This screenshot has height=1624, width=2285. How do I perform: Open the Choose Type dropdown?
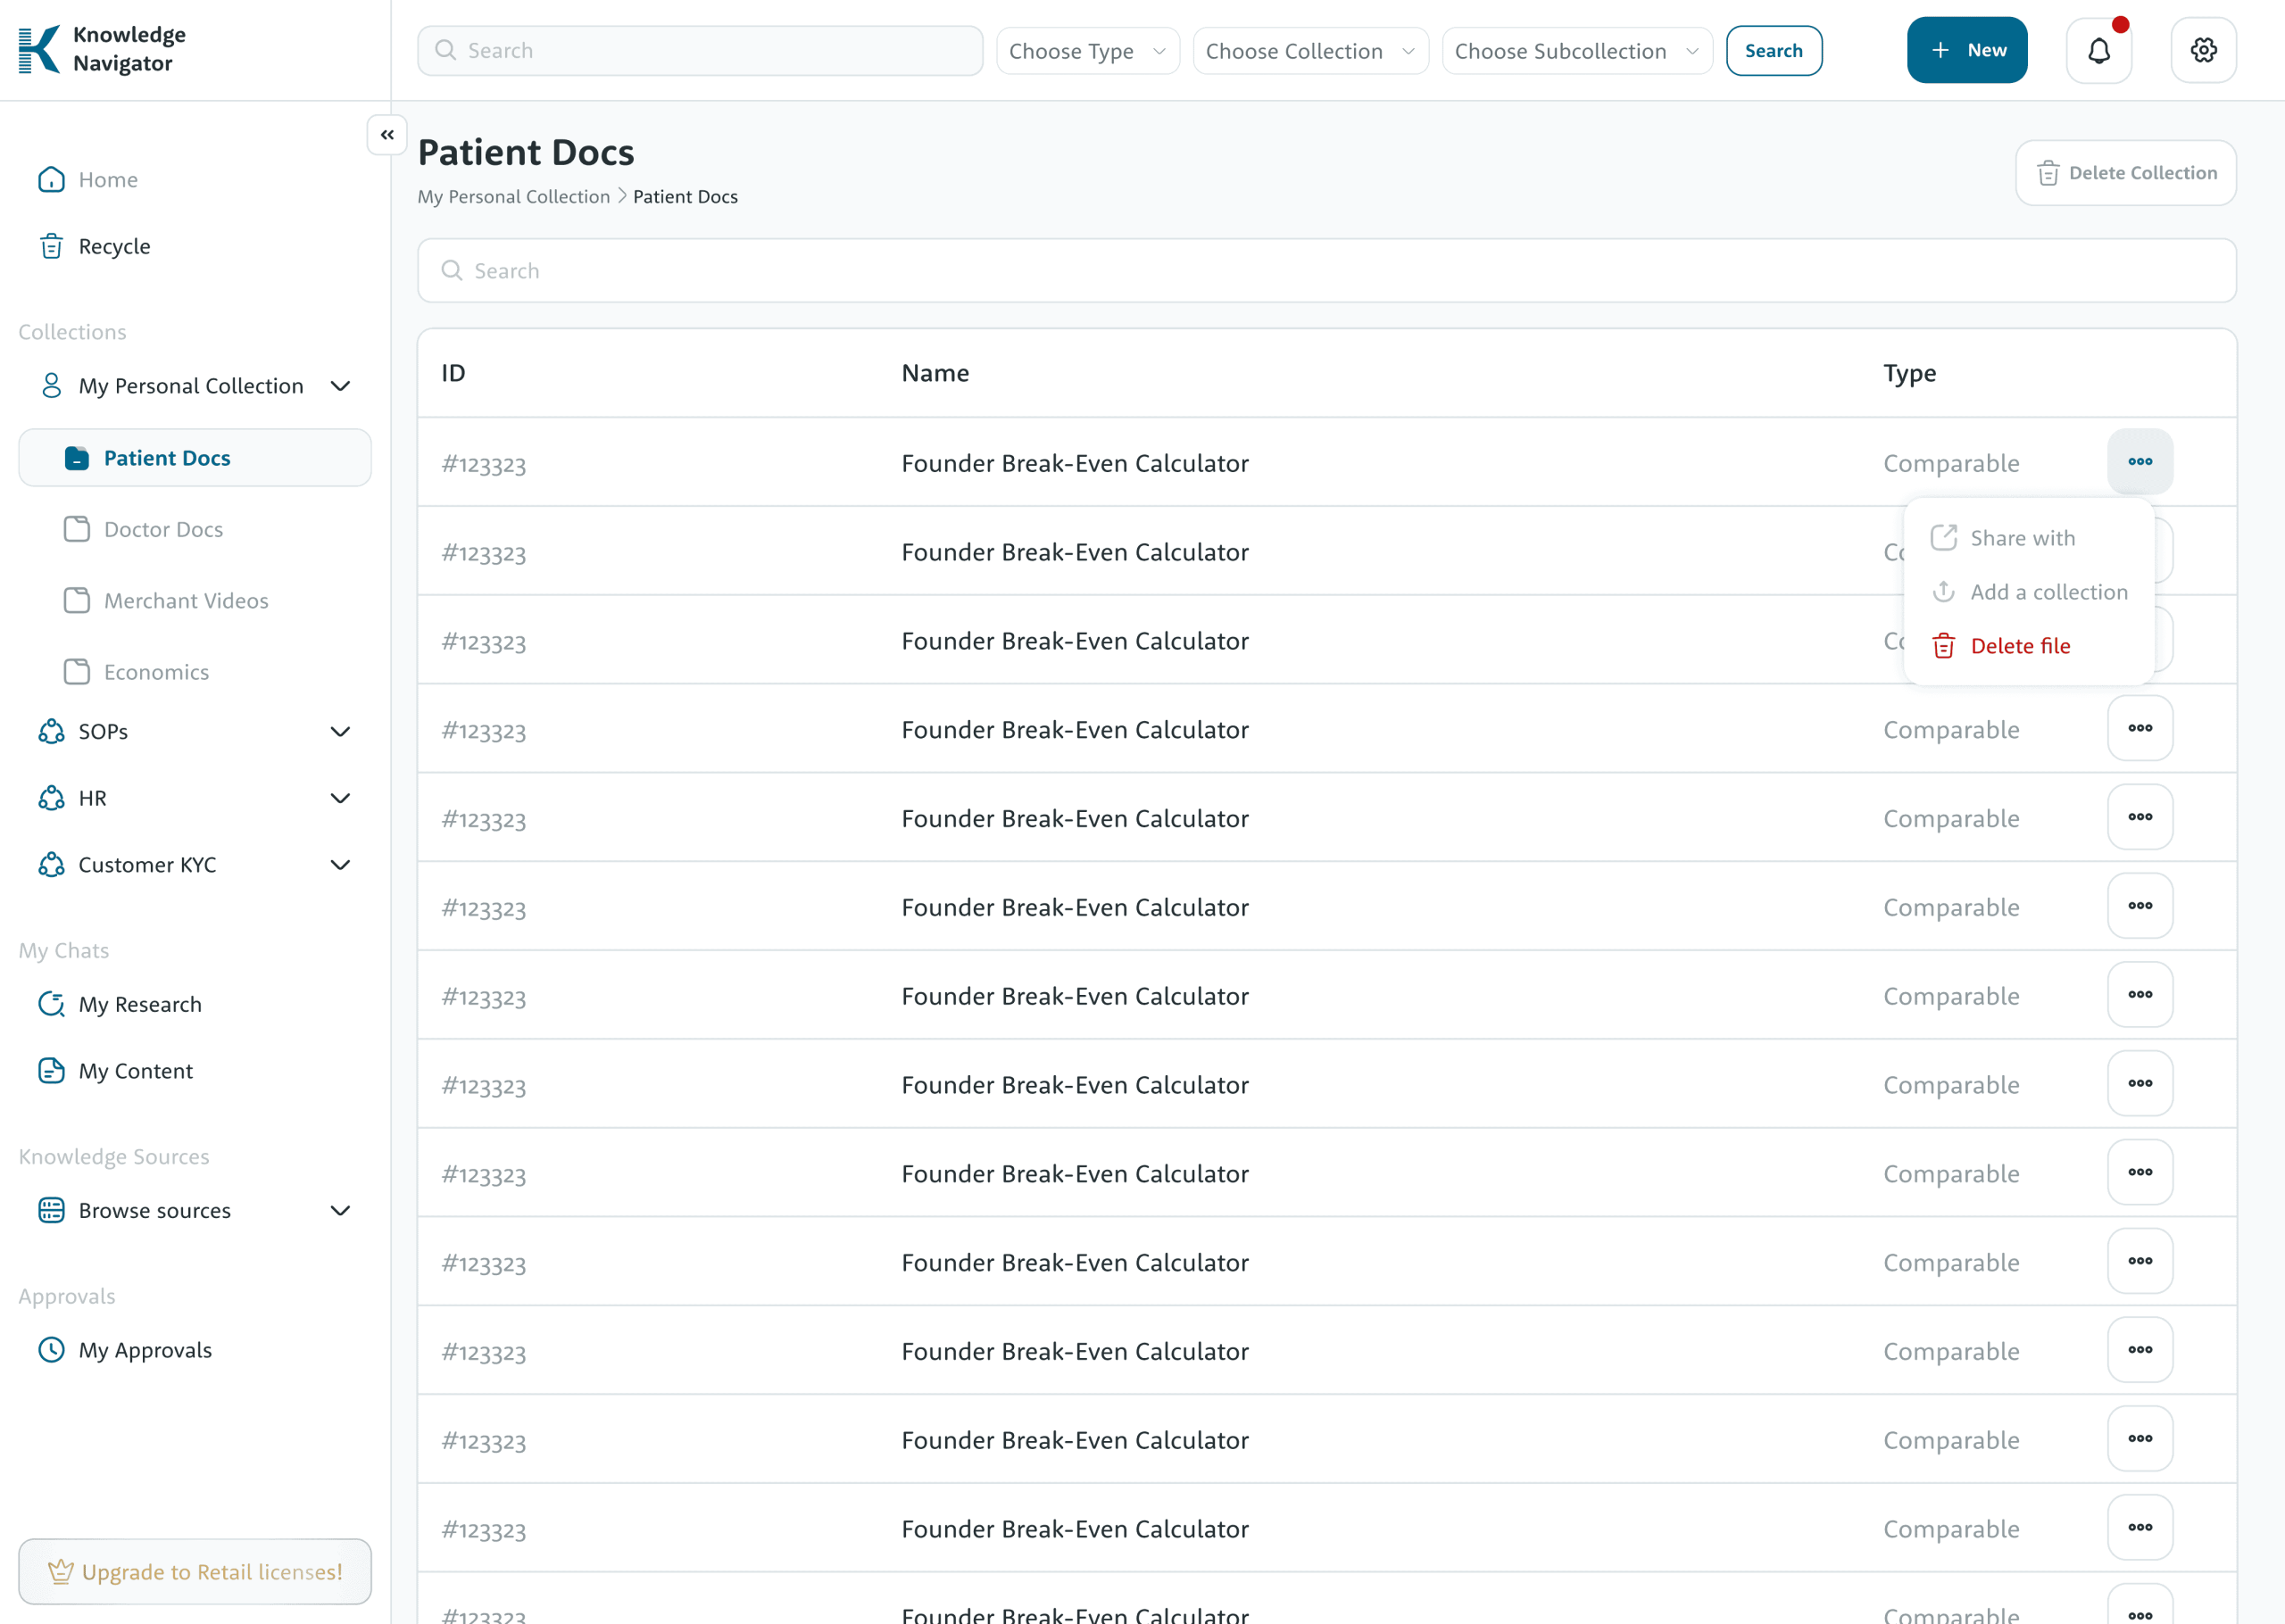click(1087, 51)
